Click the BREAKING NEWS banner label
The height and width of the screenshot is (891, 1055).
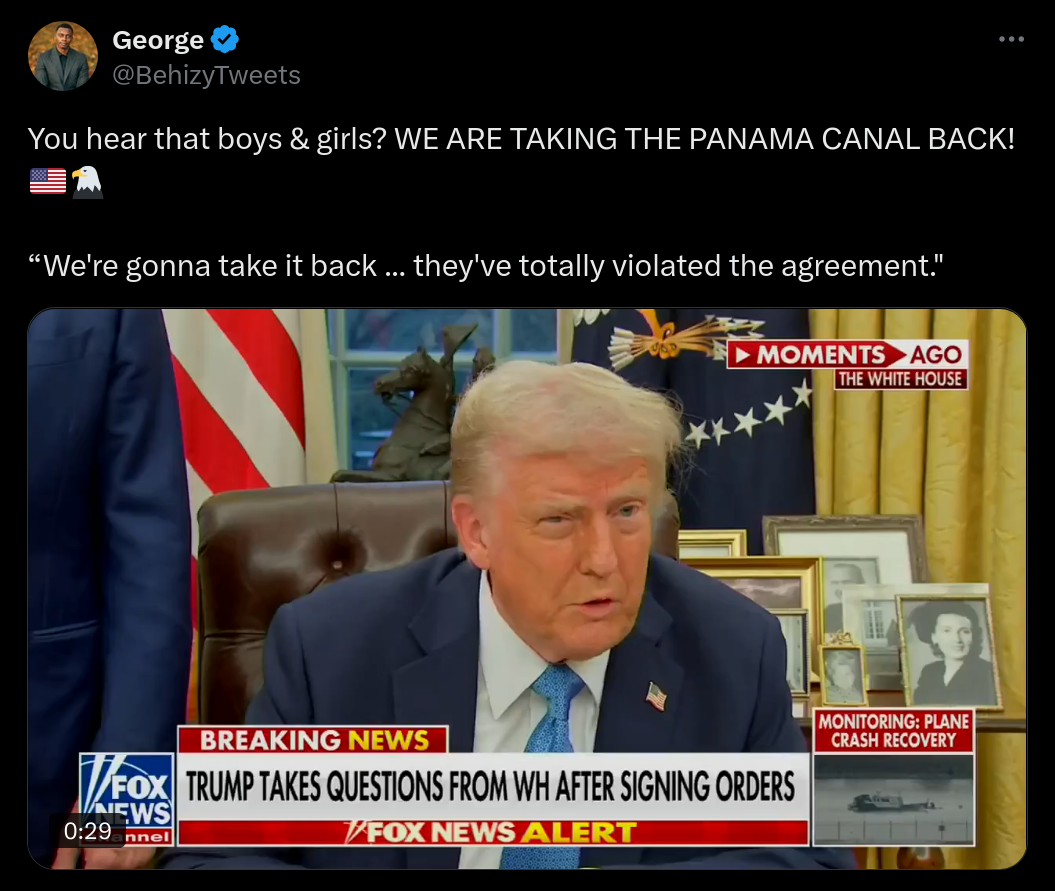[x=314, y=740]
